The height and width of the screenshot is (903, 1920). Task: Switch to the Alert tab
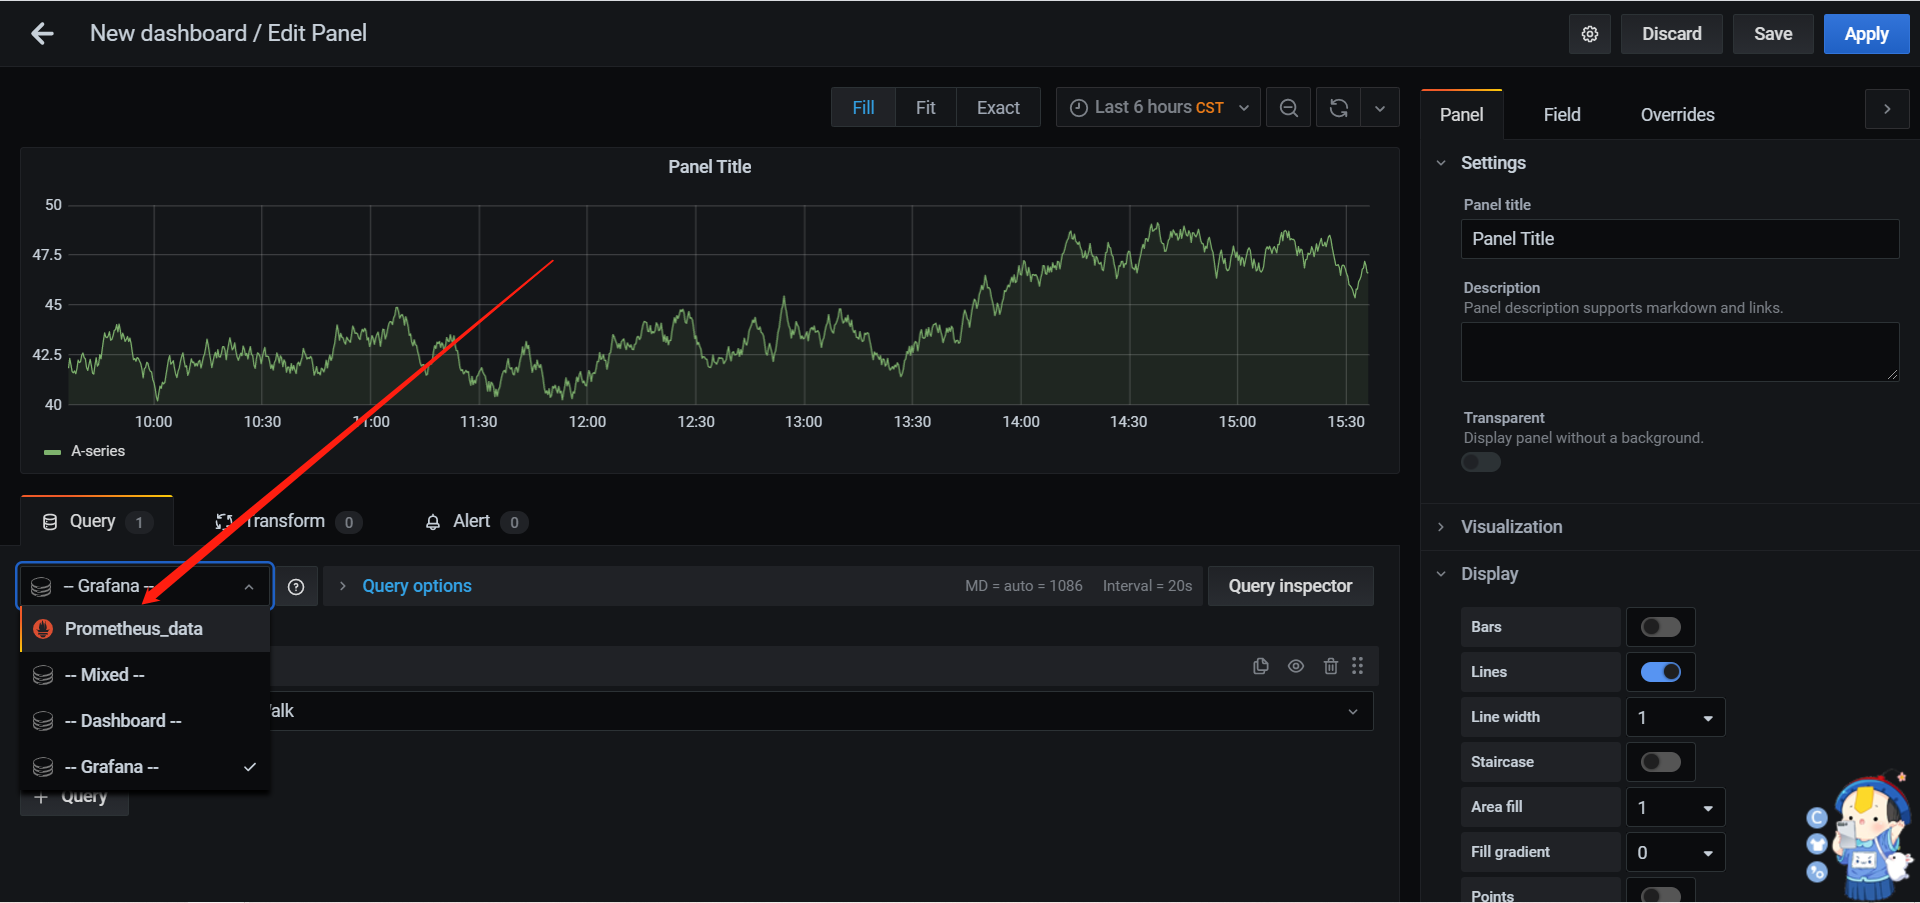(476, 521)
